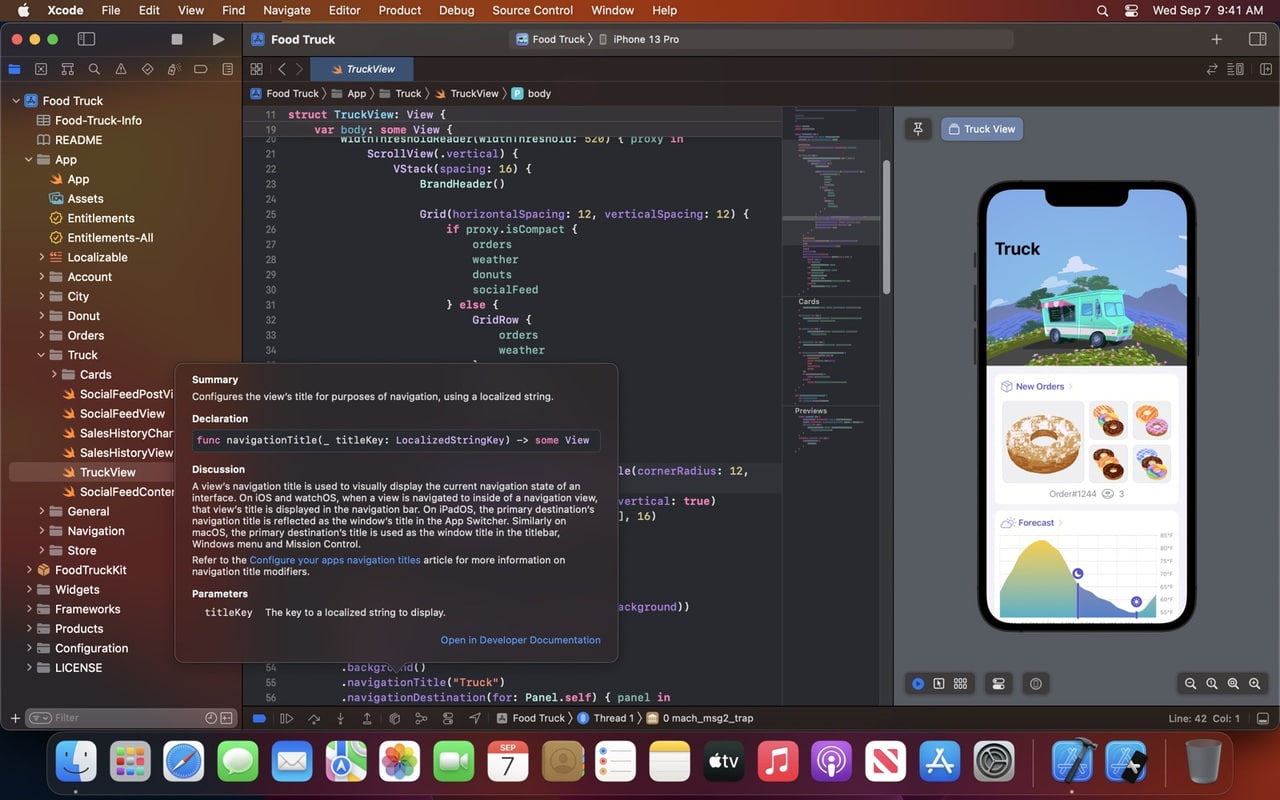Image resolution: width=1280 pixels, height=800 pixels.
Task: Click the Open in Developer Documentation link
Action: click(x=520, y=639)
